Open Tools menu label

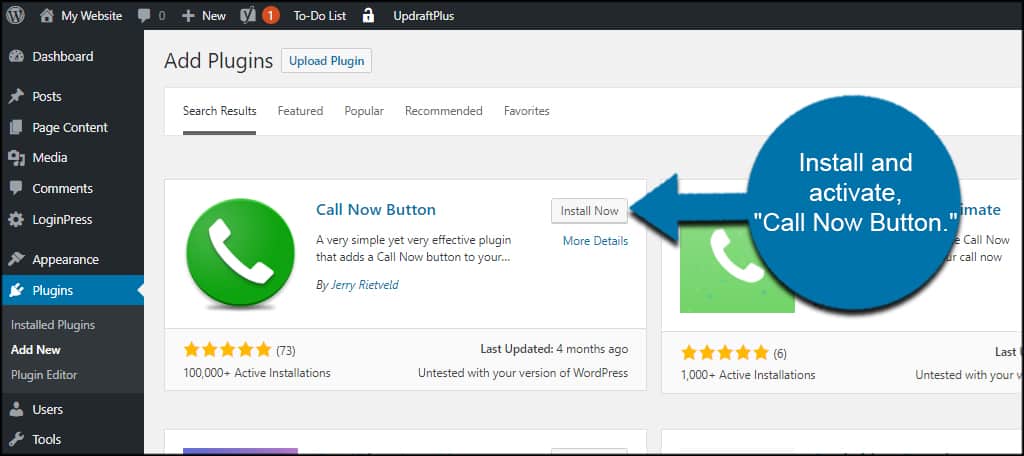tap(46, 440)
